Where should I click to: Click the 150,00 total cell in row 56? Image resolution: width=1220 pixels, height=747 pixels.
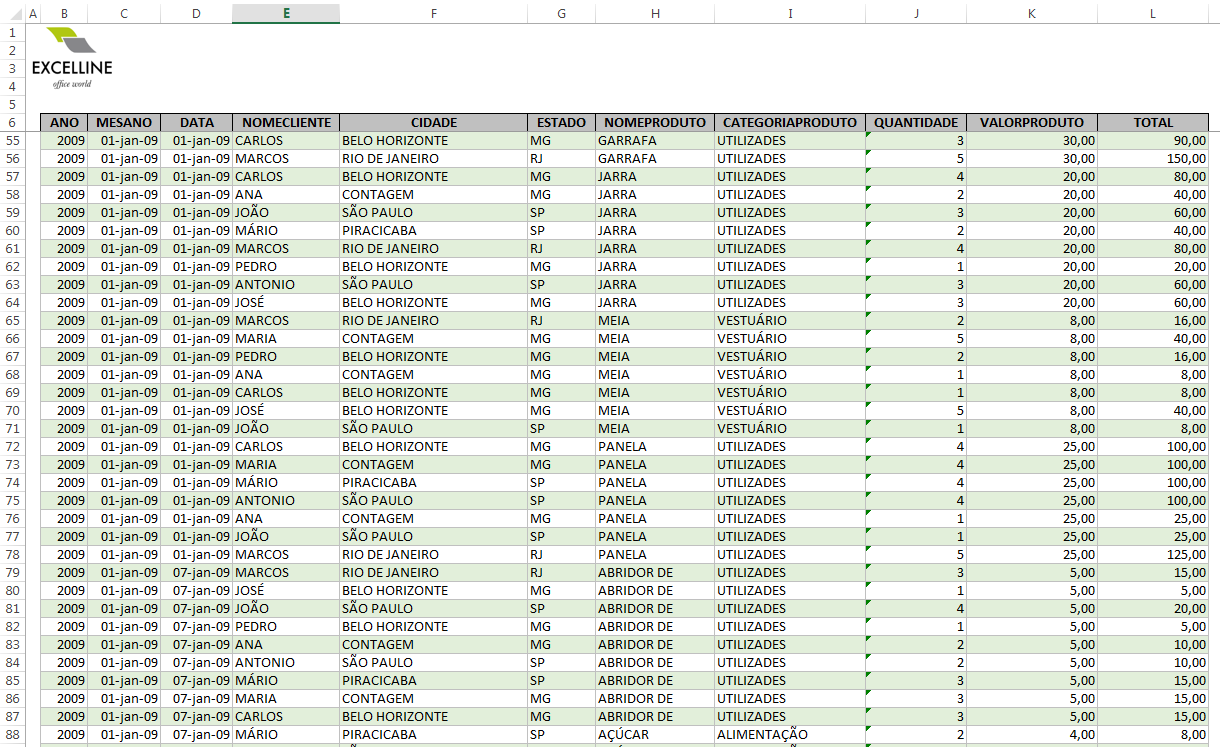[x=1155, y=158]
